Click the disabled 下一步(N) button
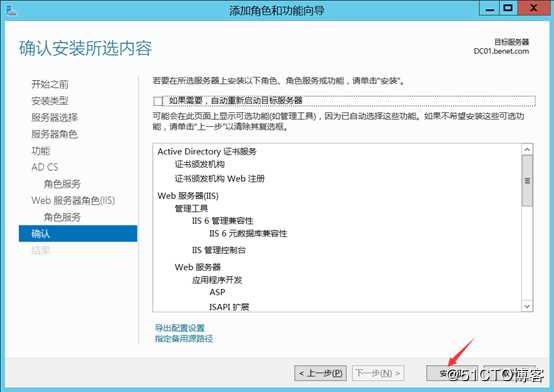This screenshot has width=554, height=392. [x=378, y=373]
